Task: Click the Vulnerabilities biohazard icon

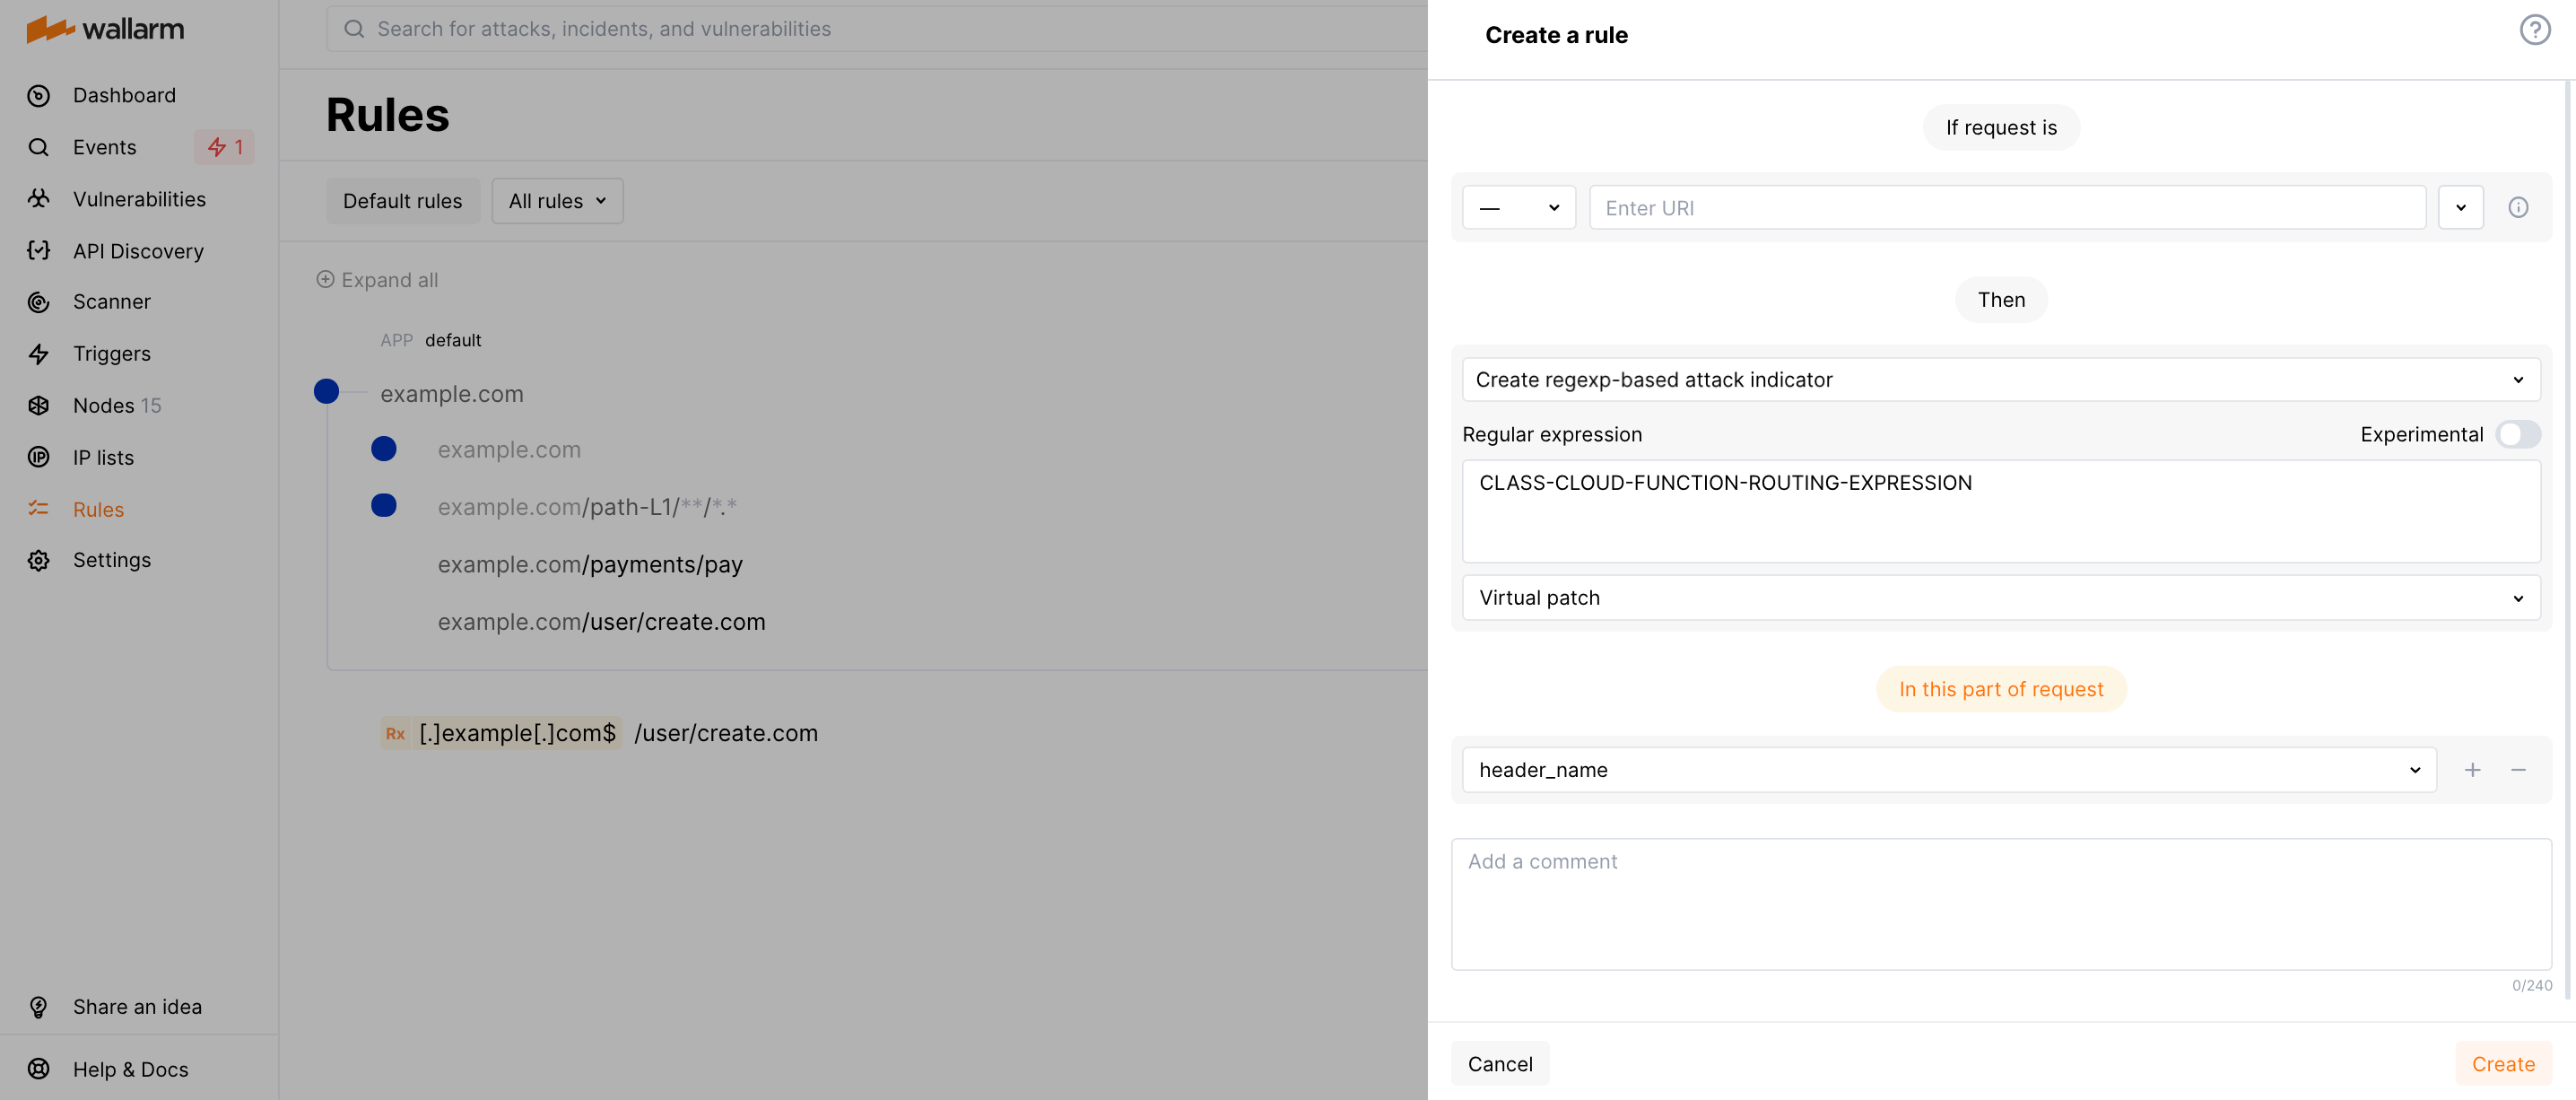Action: click(38, 199)
